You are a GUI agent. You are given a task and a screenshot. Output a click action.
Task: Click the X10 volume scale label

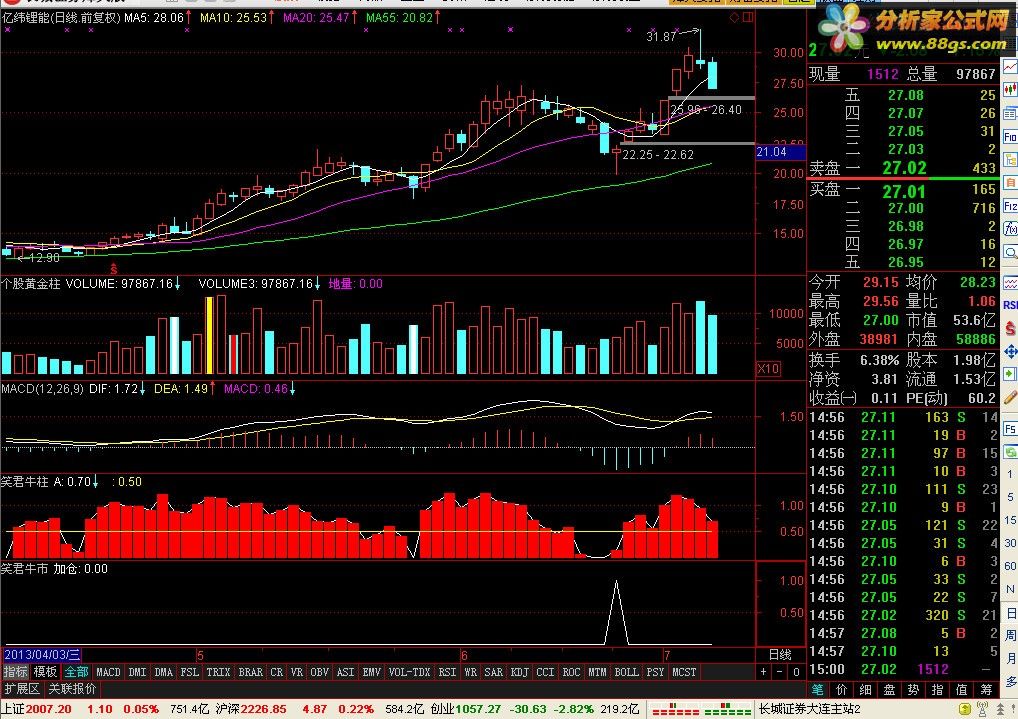[769, 369]
